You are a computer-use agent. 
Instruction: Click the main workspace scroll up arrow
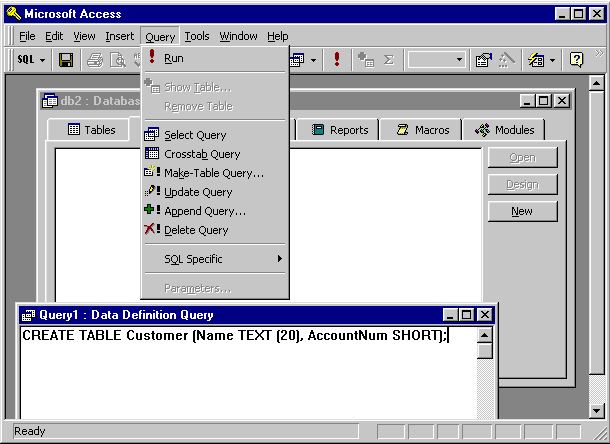tap(596, 83)
